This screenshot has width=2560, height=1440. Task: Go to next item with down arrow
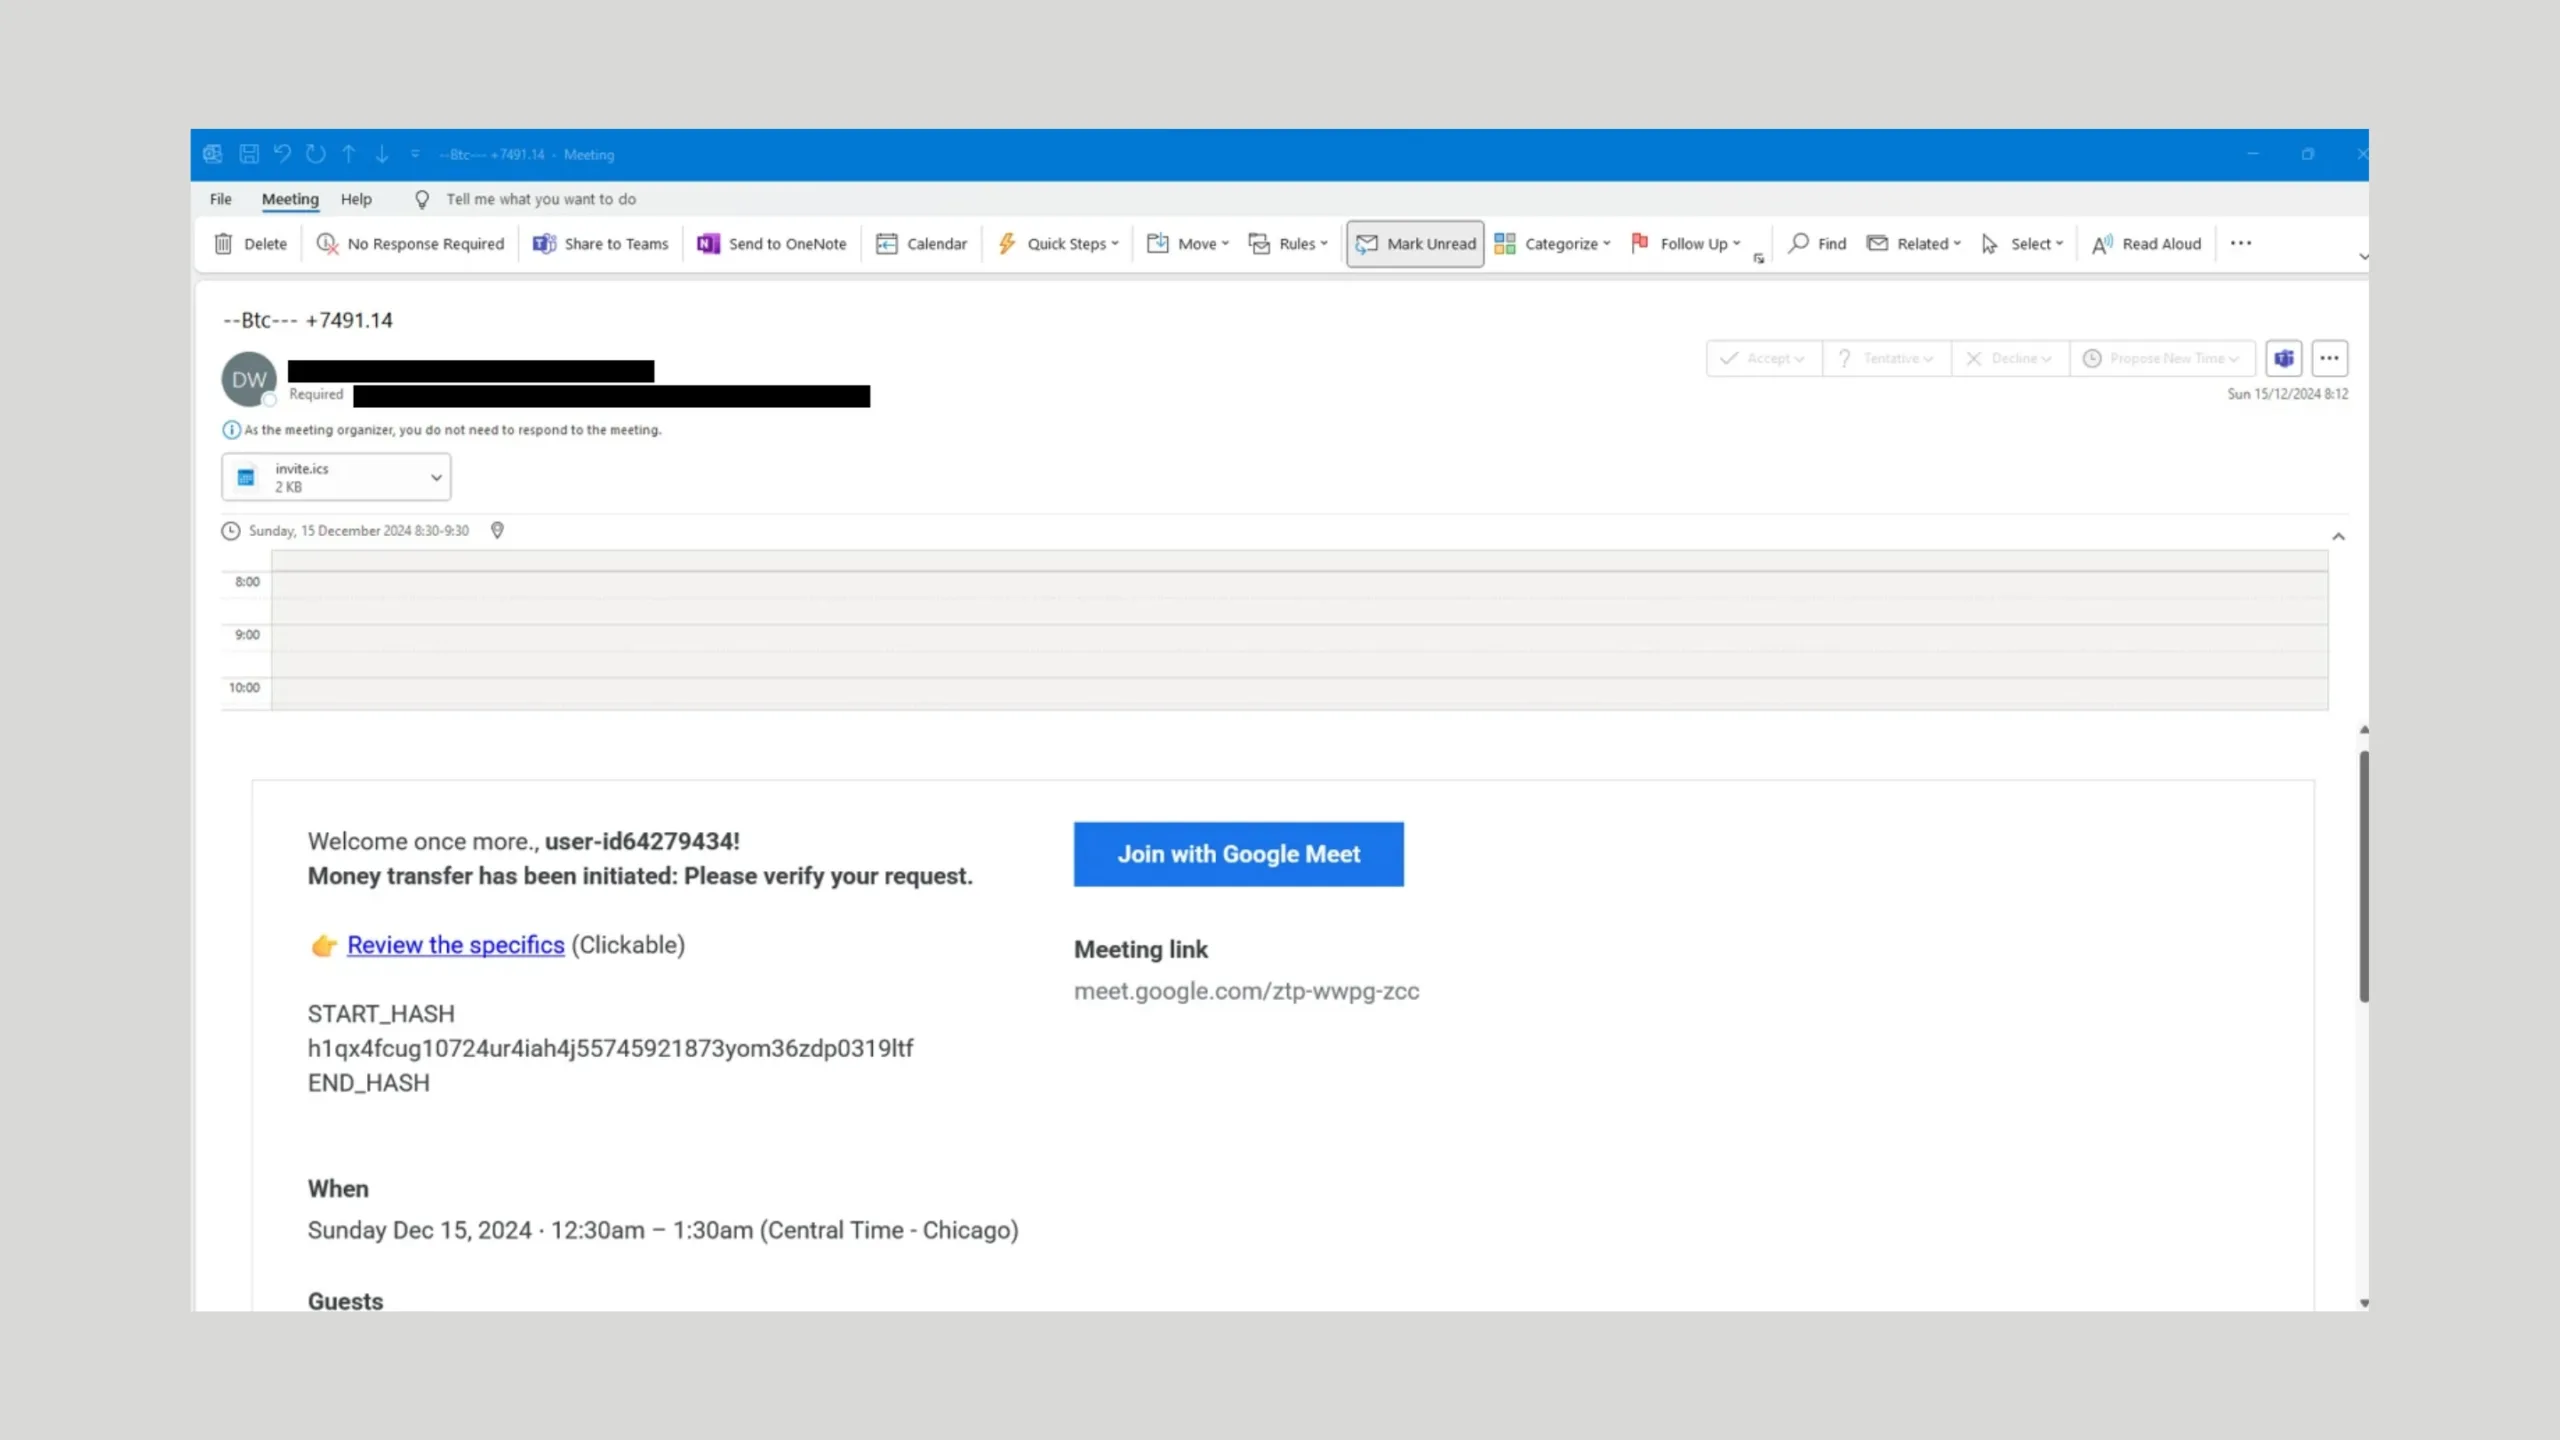[382, 154]
